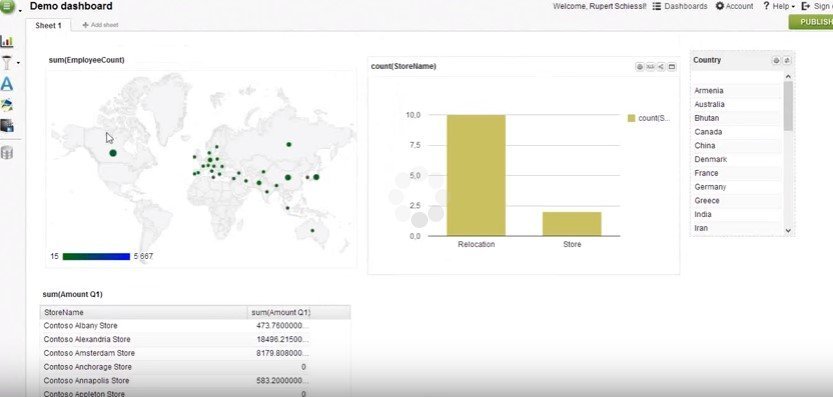
Task: Select Germany in Country filter list
Action: tap(710, 187)
